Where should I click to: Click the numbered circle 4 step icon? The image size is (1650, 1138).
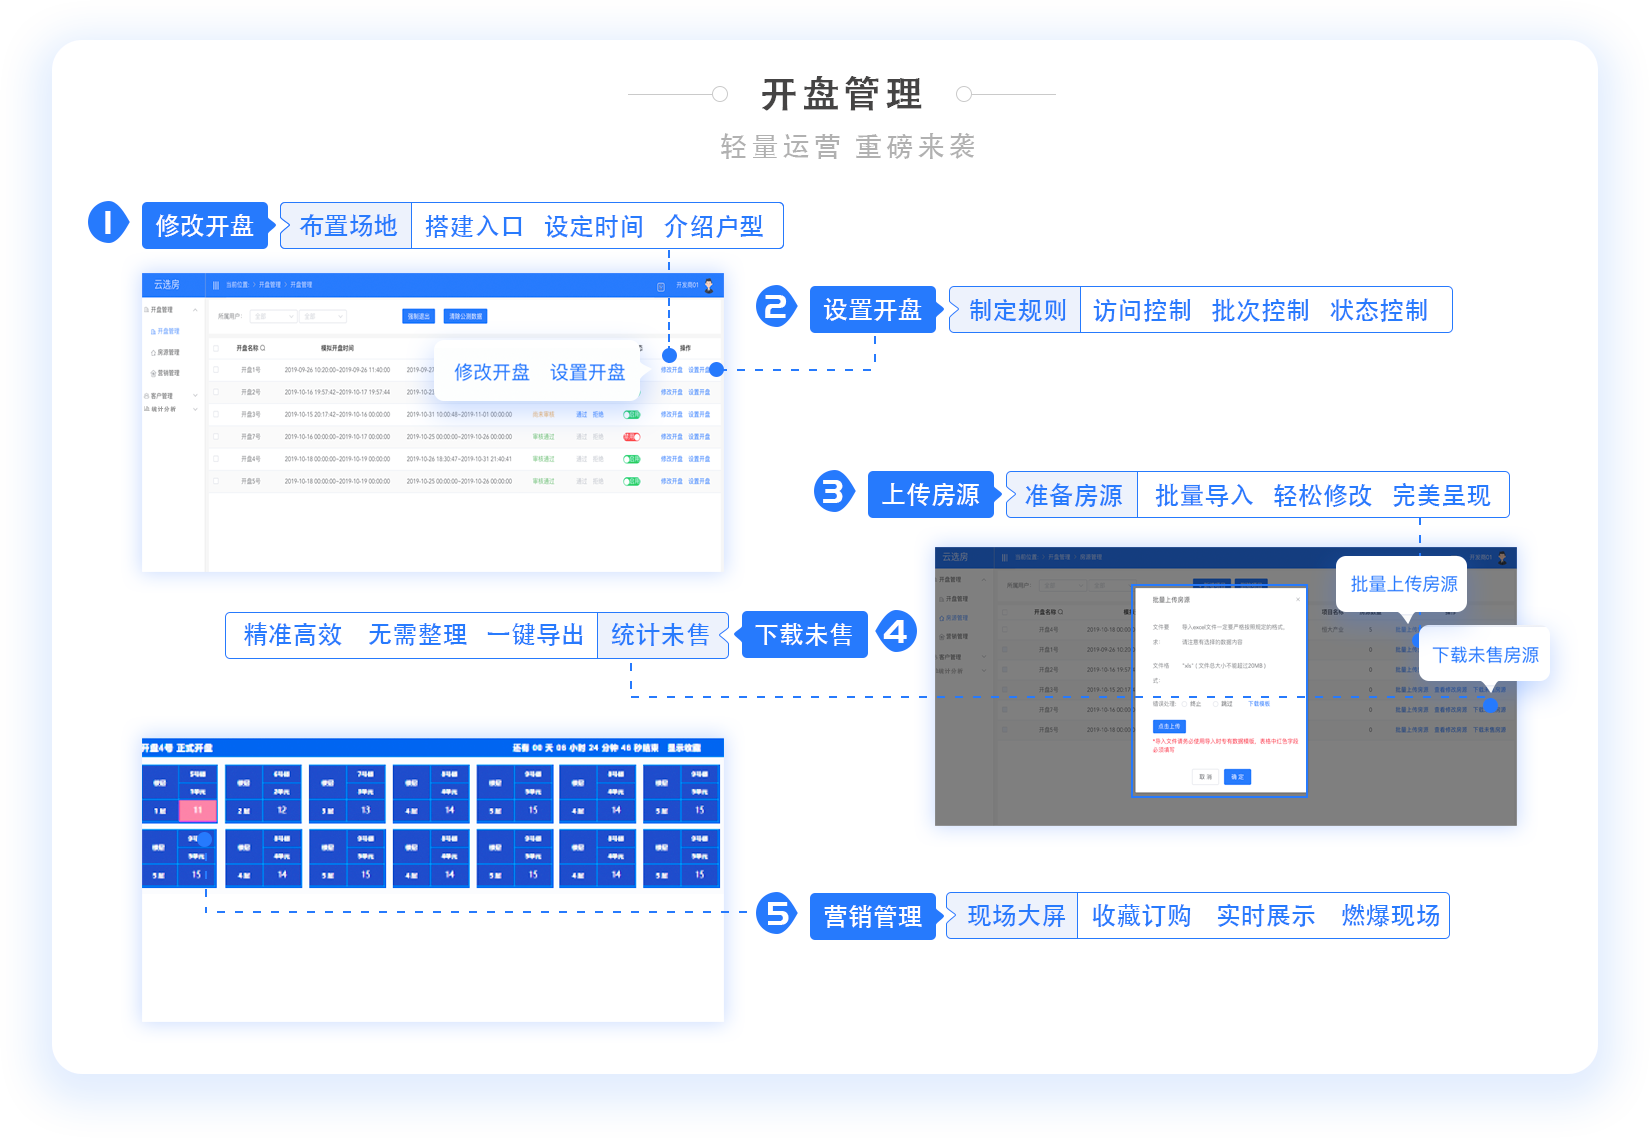point(896,632)
